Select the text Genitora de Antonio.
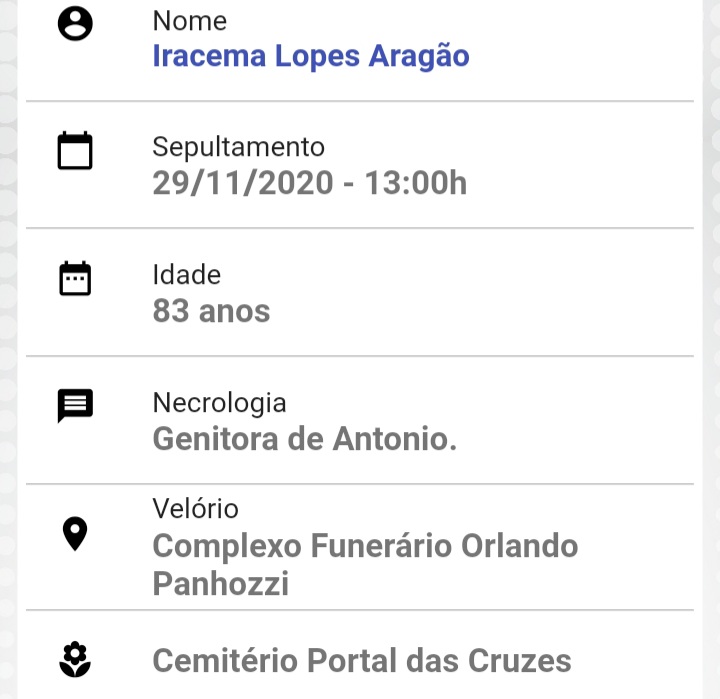Image resolution: width=720 pixels, height=699 pixels. tap(305, 439)
